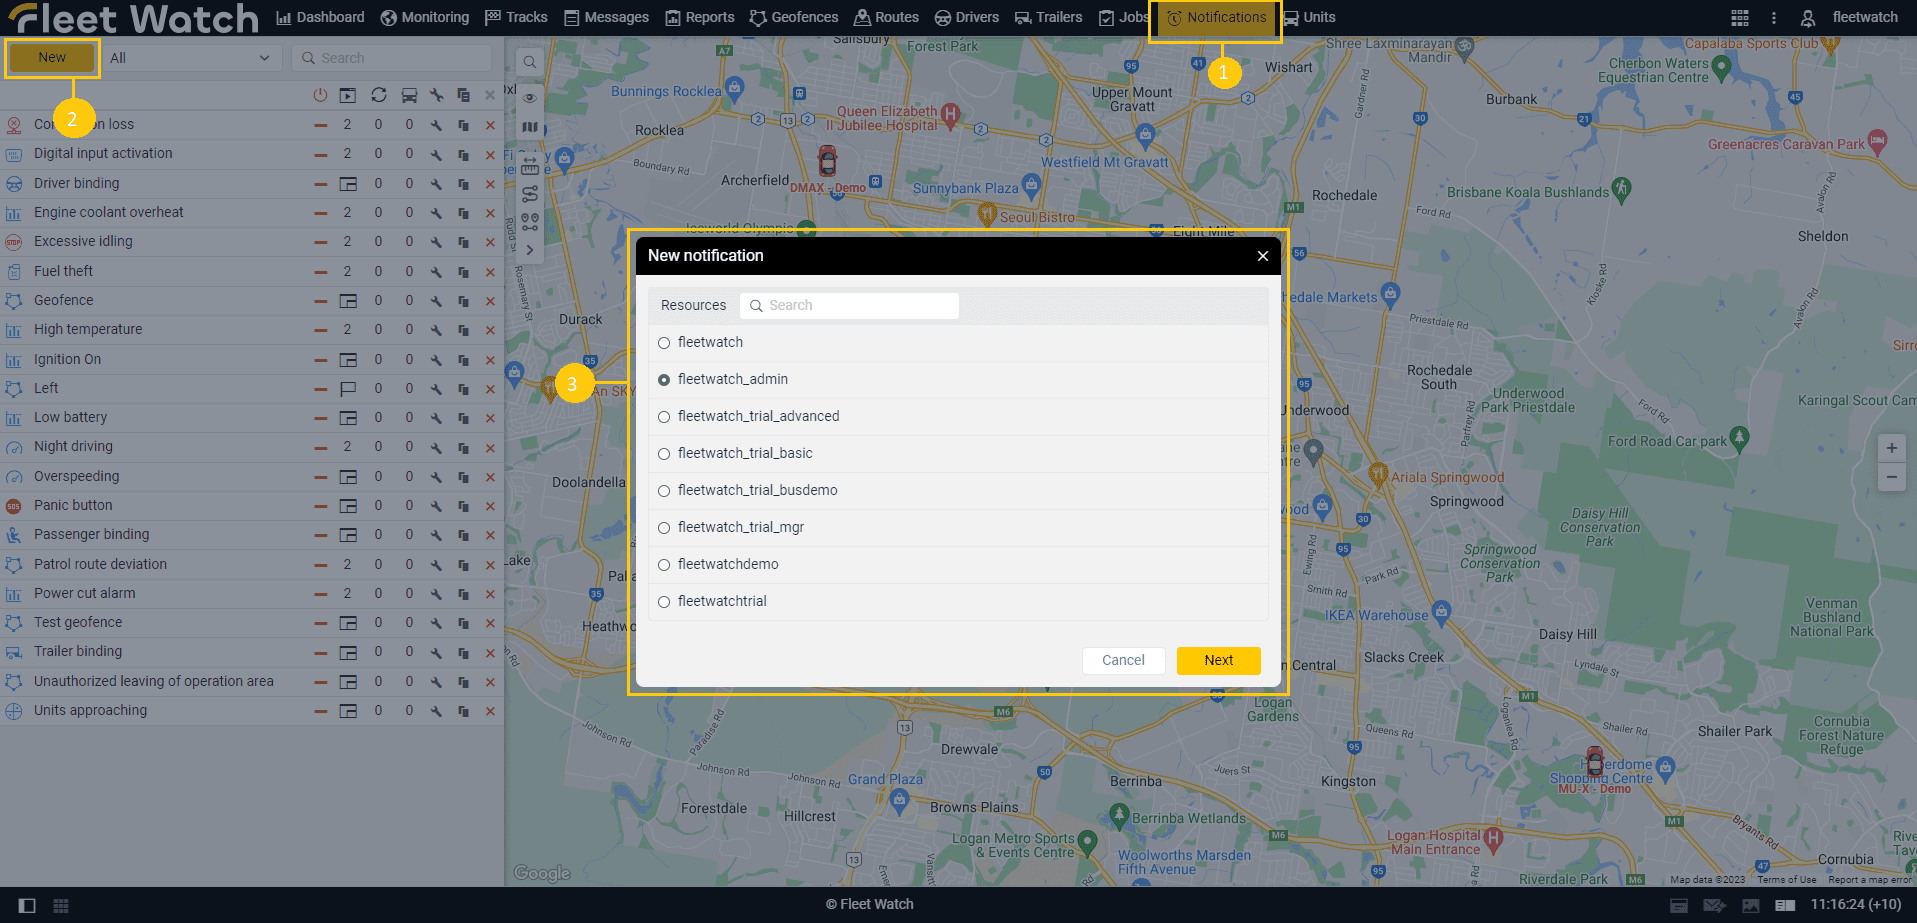Copy the Overspeeding notification

(463, 477)
